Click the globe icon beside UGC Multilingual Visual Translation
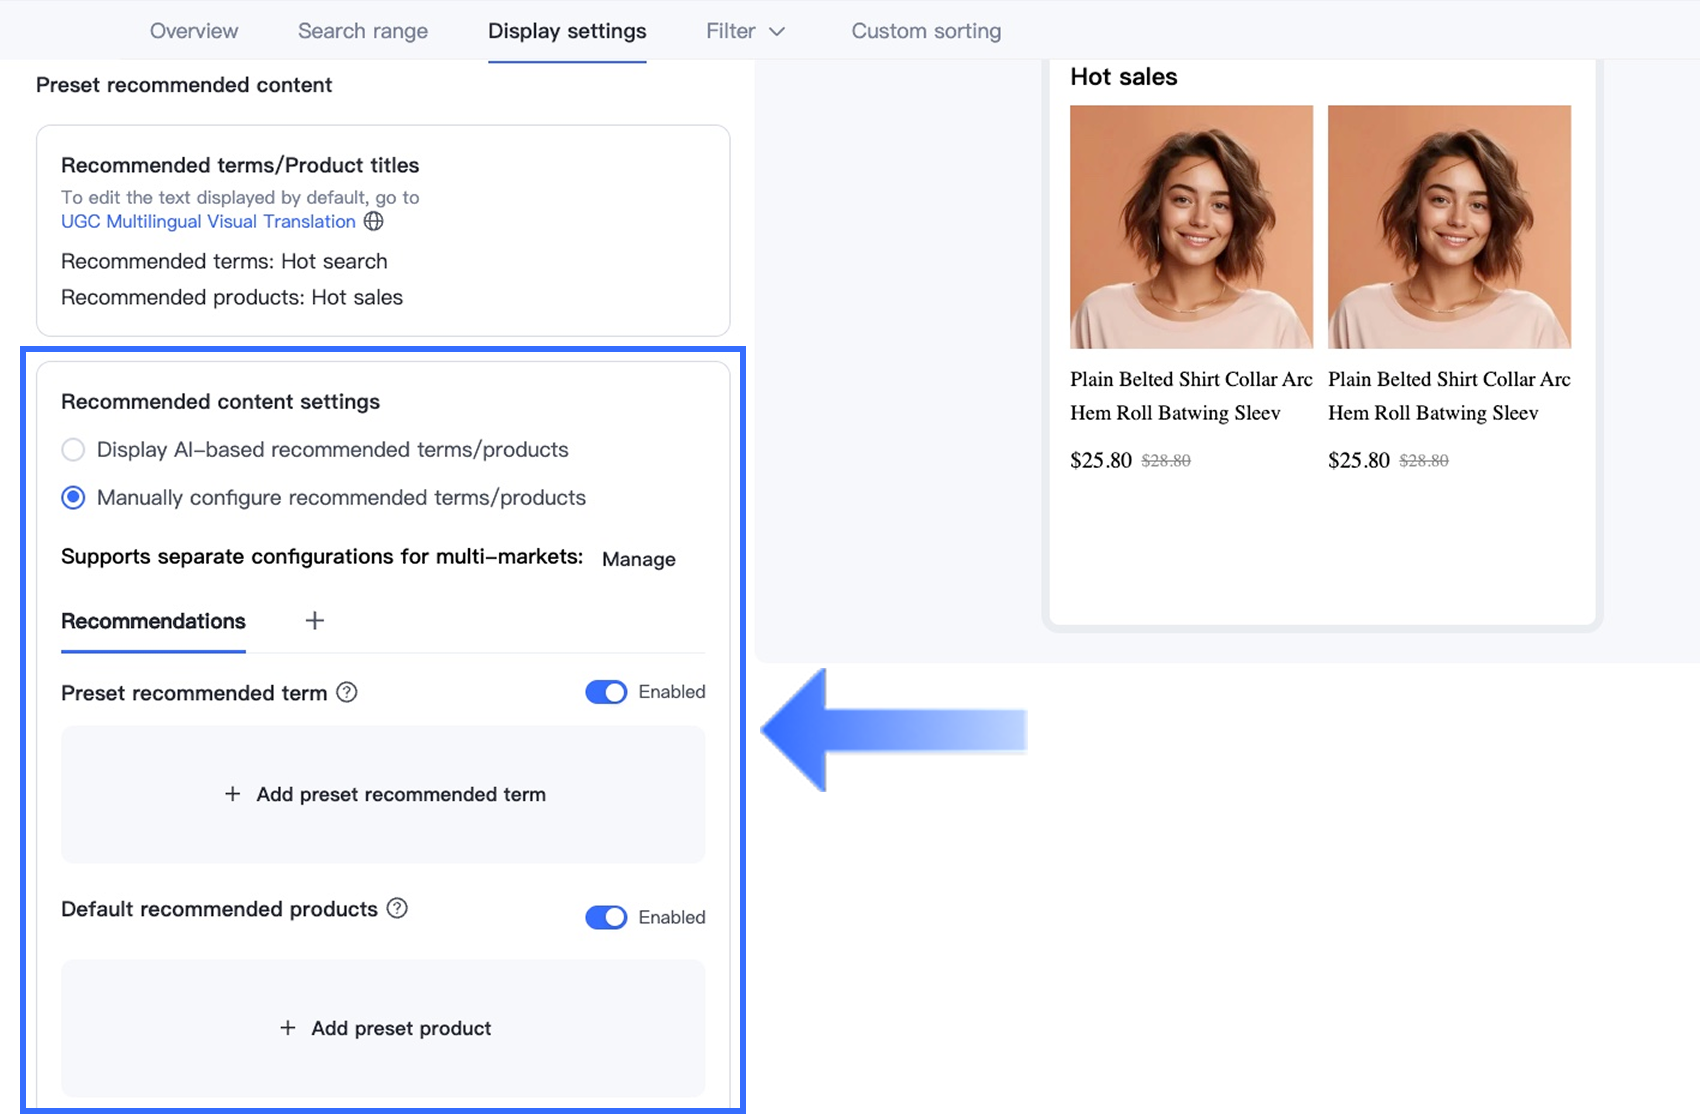Screen dimensions: 1700x1114 (373, 221)
